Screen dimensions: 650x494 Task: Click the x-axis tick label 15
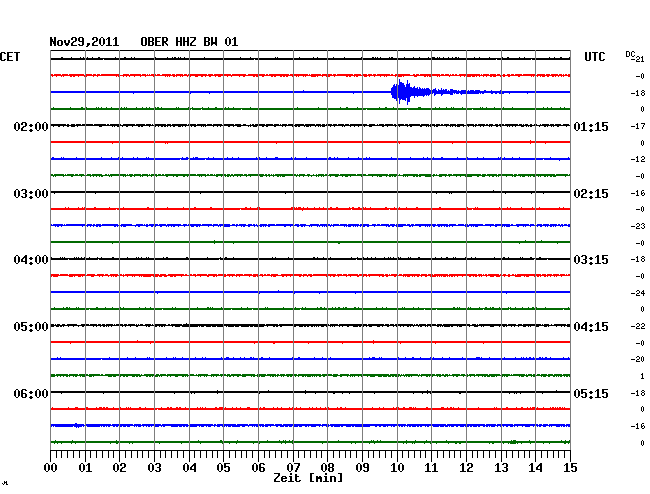(570, 468)
